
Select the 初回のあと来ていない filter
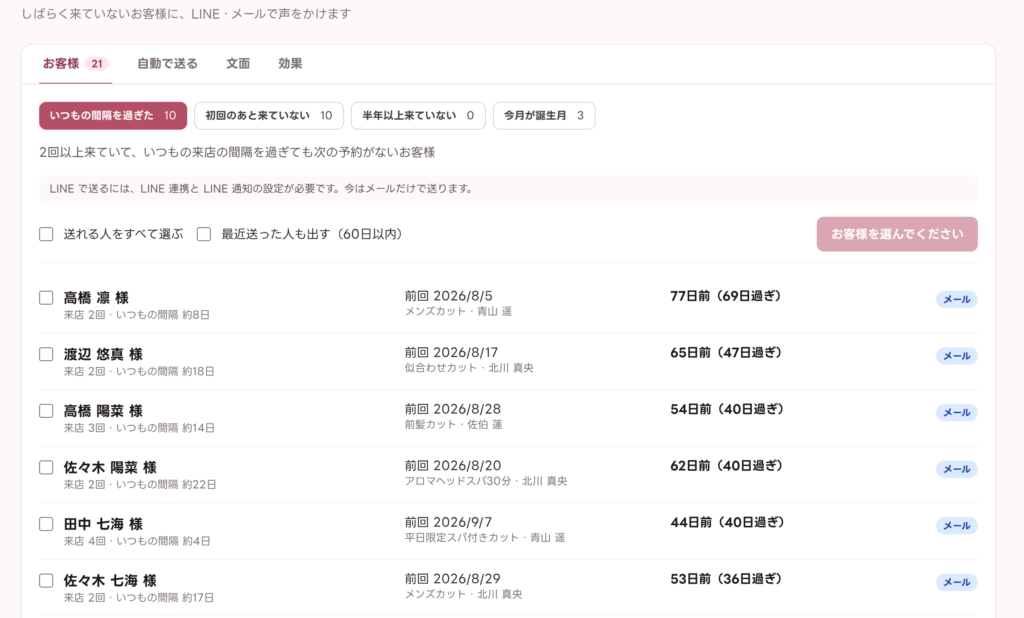tap(269, 116)
